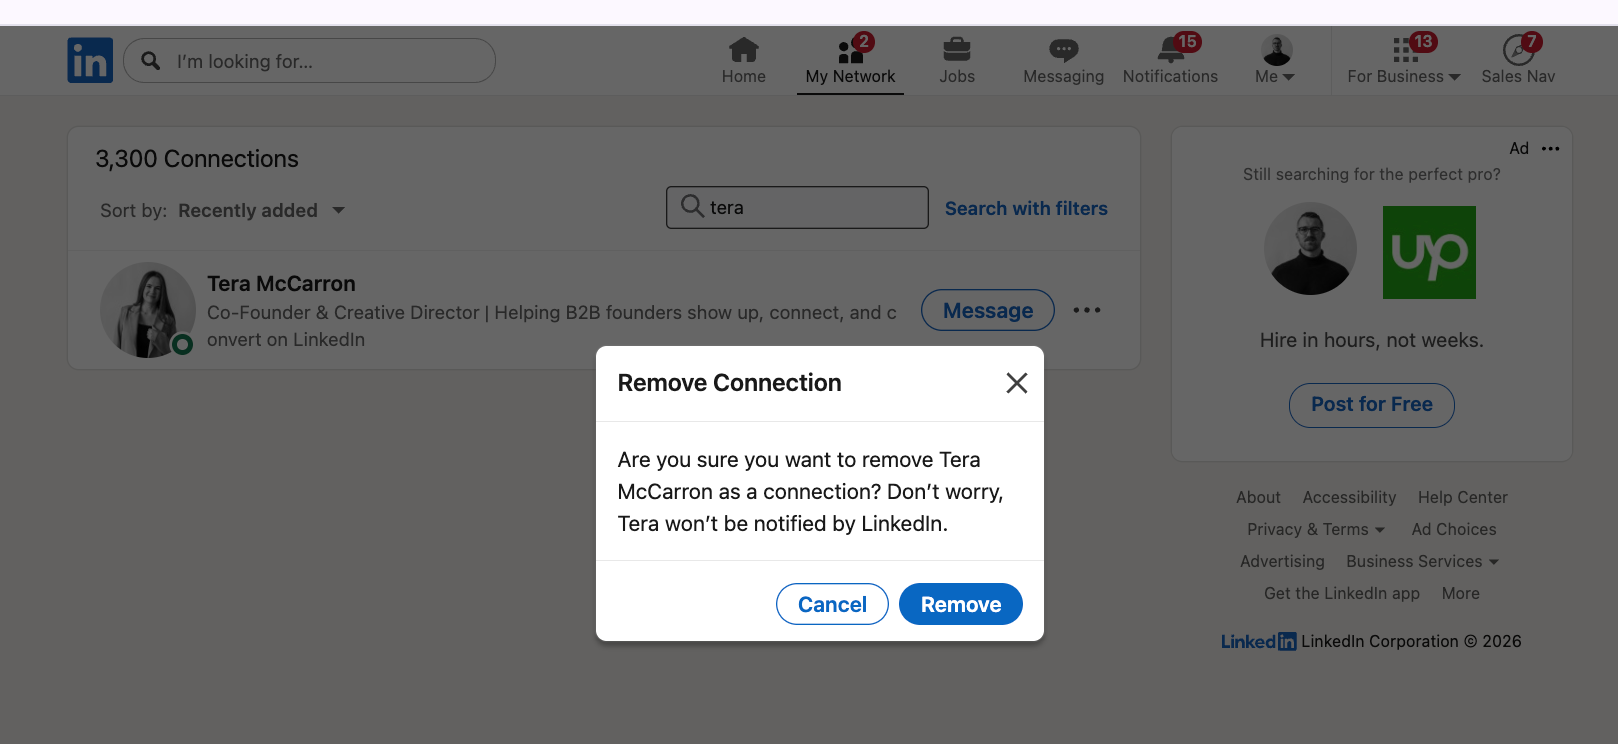The image size is (1618, 744).
Task: Click the LinkedIn logo icon
Action: click(90, 60)
